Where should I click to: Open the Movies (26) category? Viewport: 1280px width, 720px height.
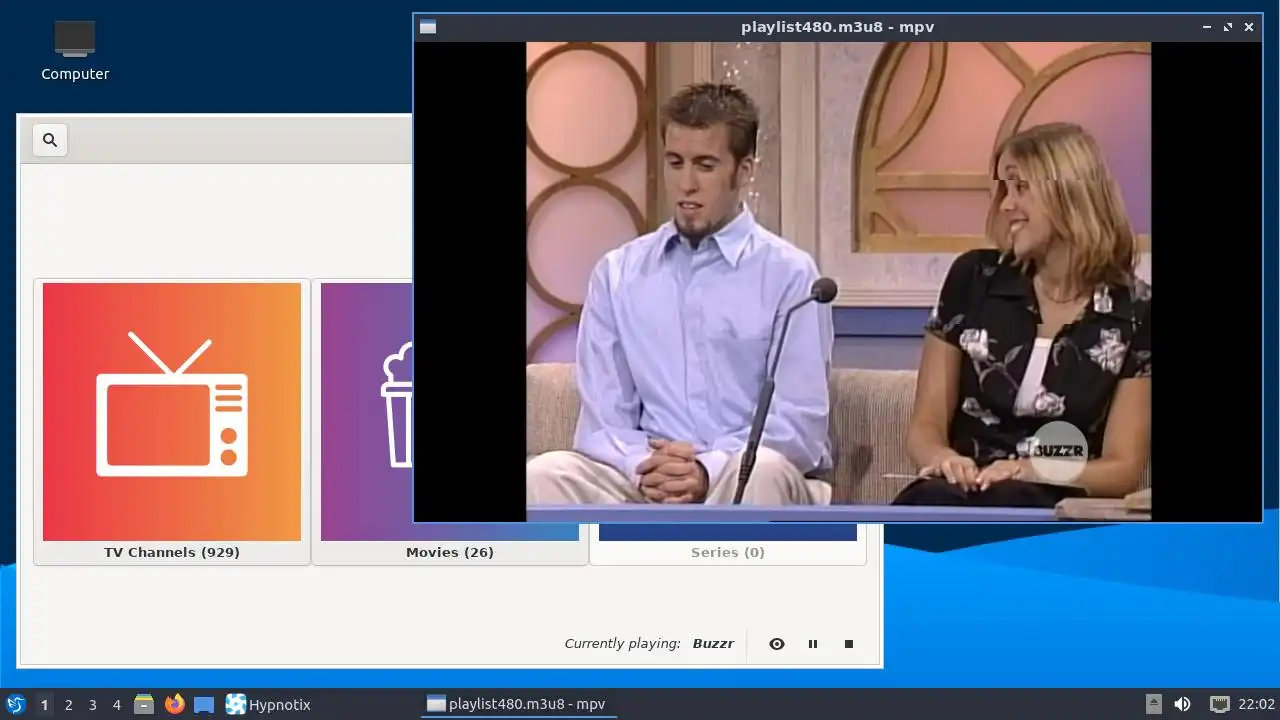[x=450, y=422]
